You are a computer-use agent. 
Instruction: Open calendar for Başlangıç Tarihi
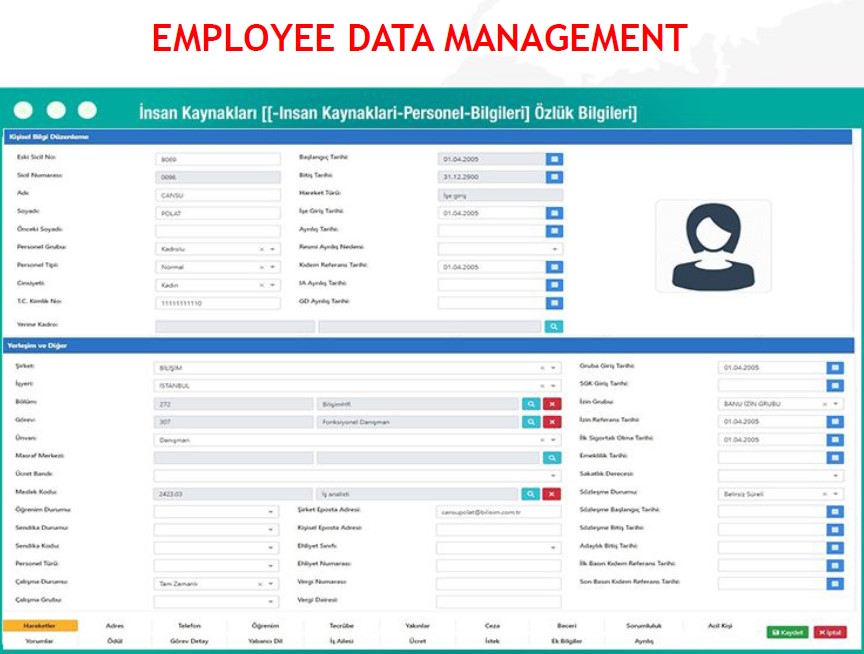point(554,159)
